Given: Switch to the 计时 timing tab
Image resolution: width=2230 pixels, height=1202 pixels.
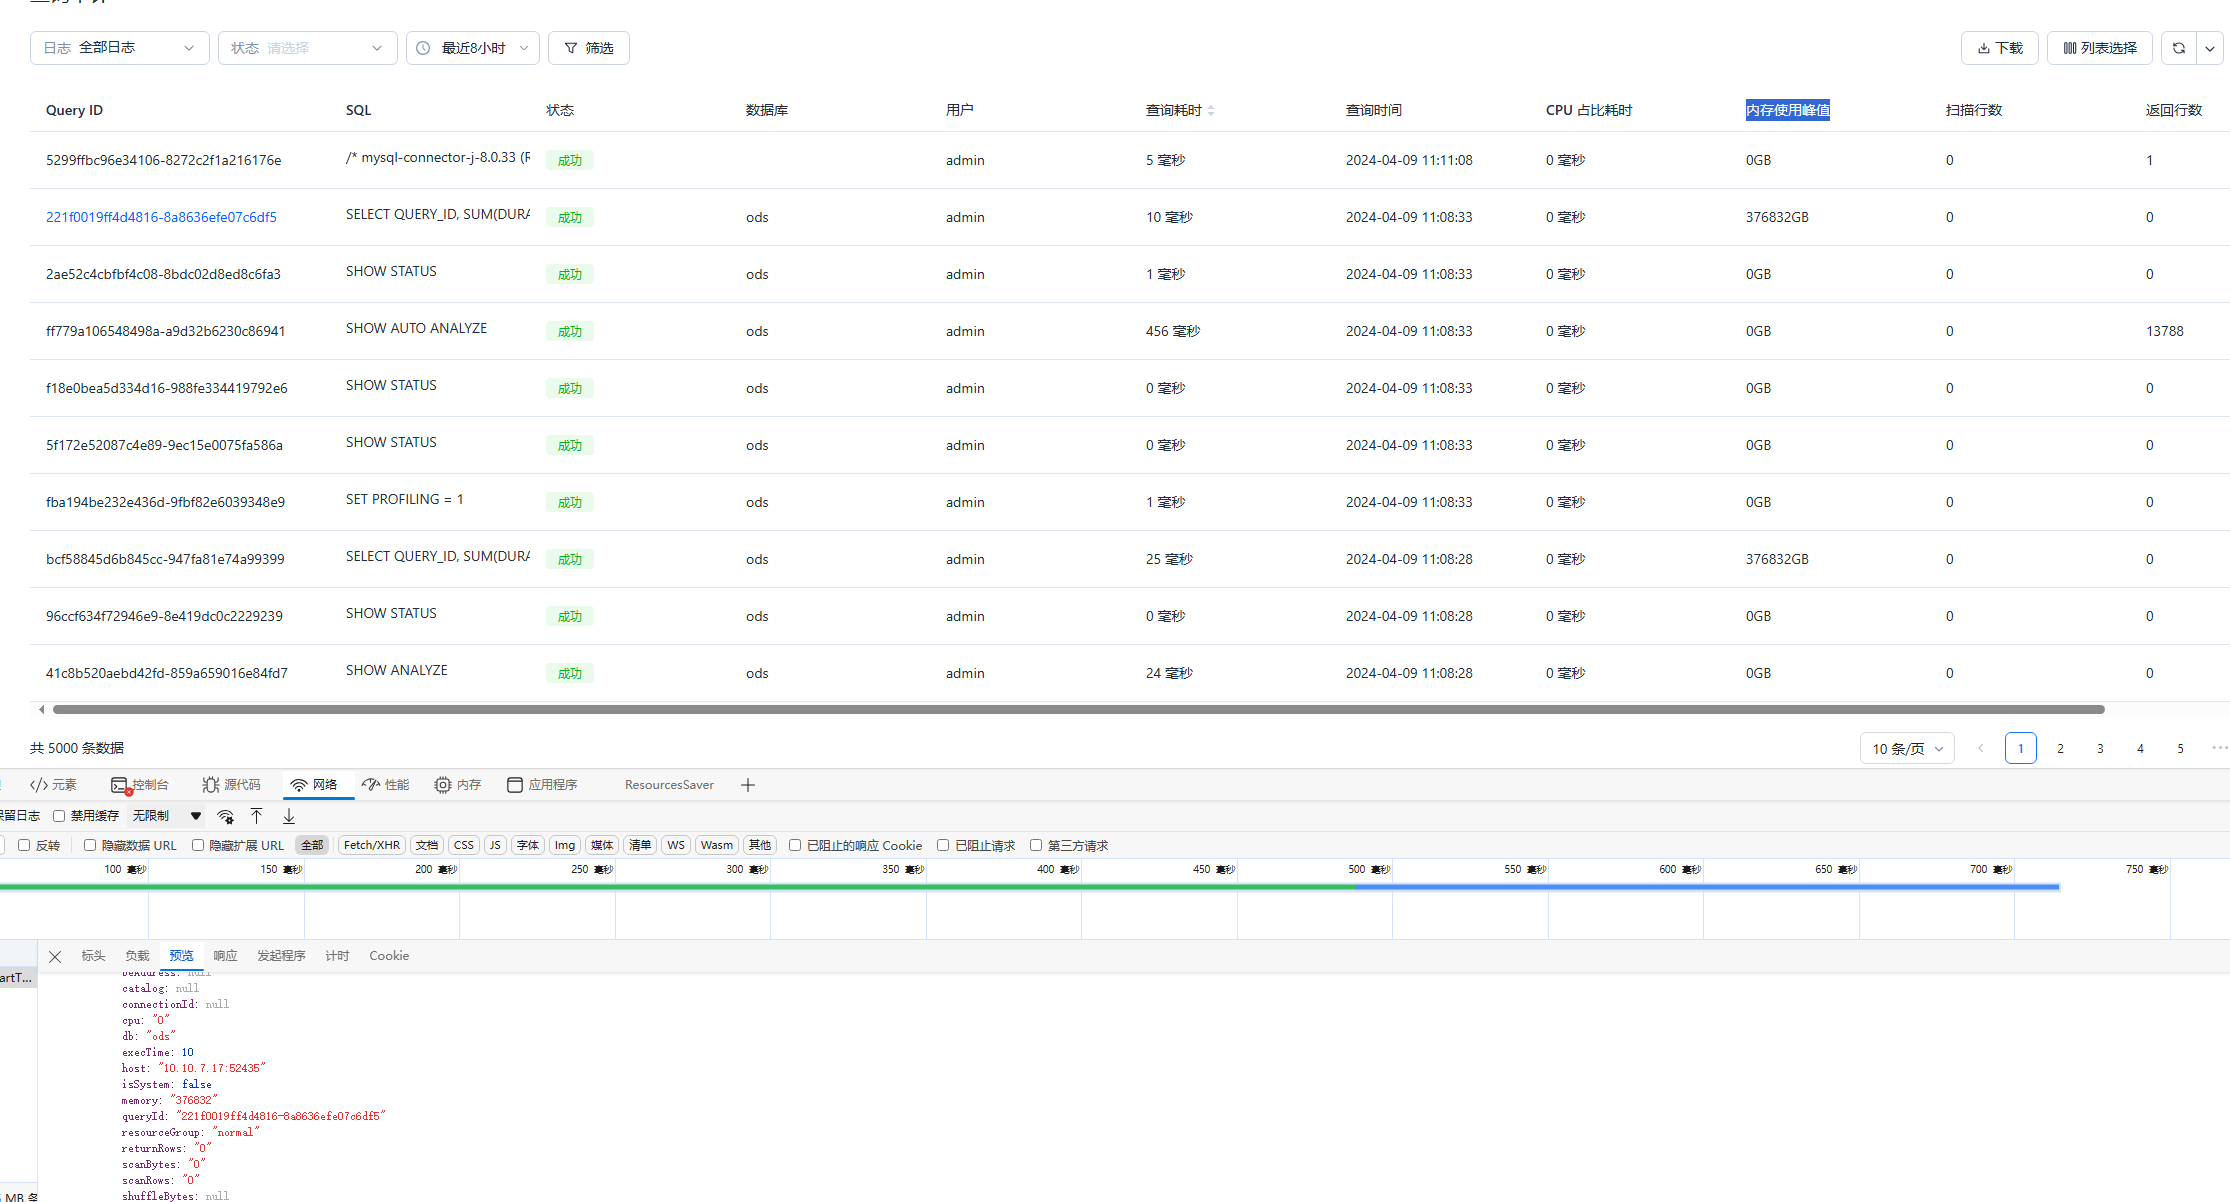Looking at the screenshot, I should coord(337,956).
